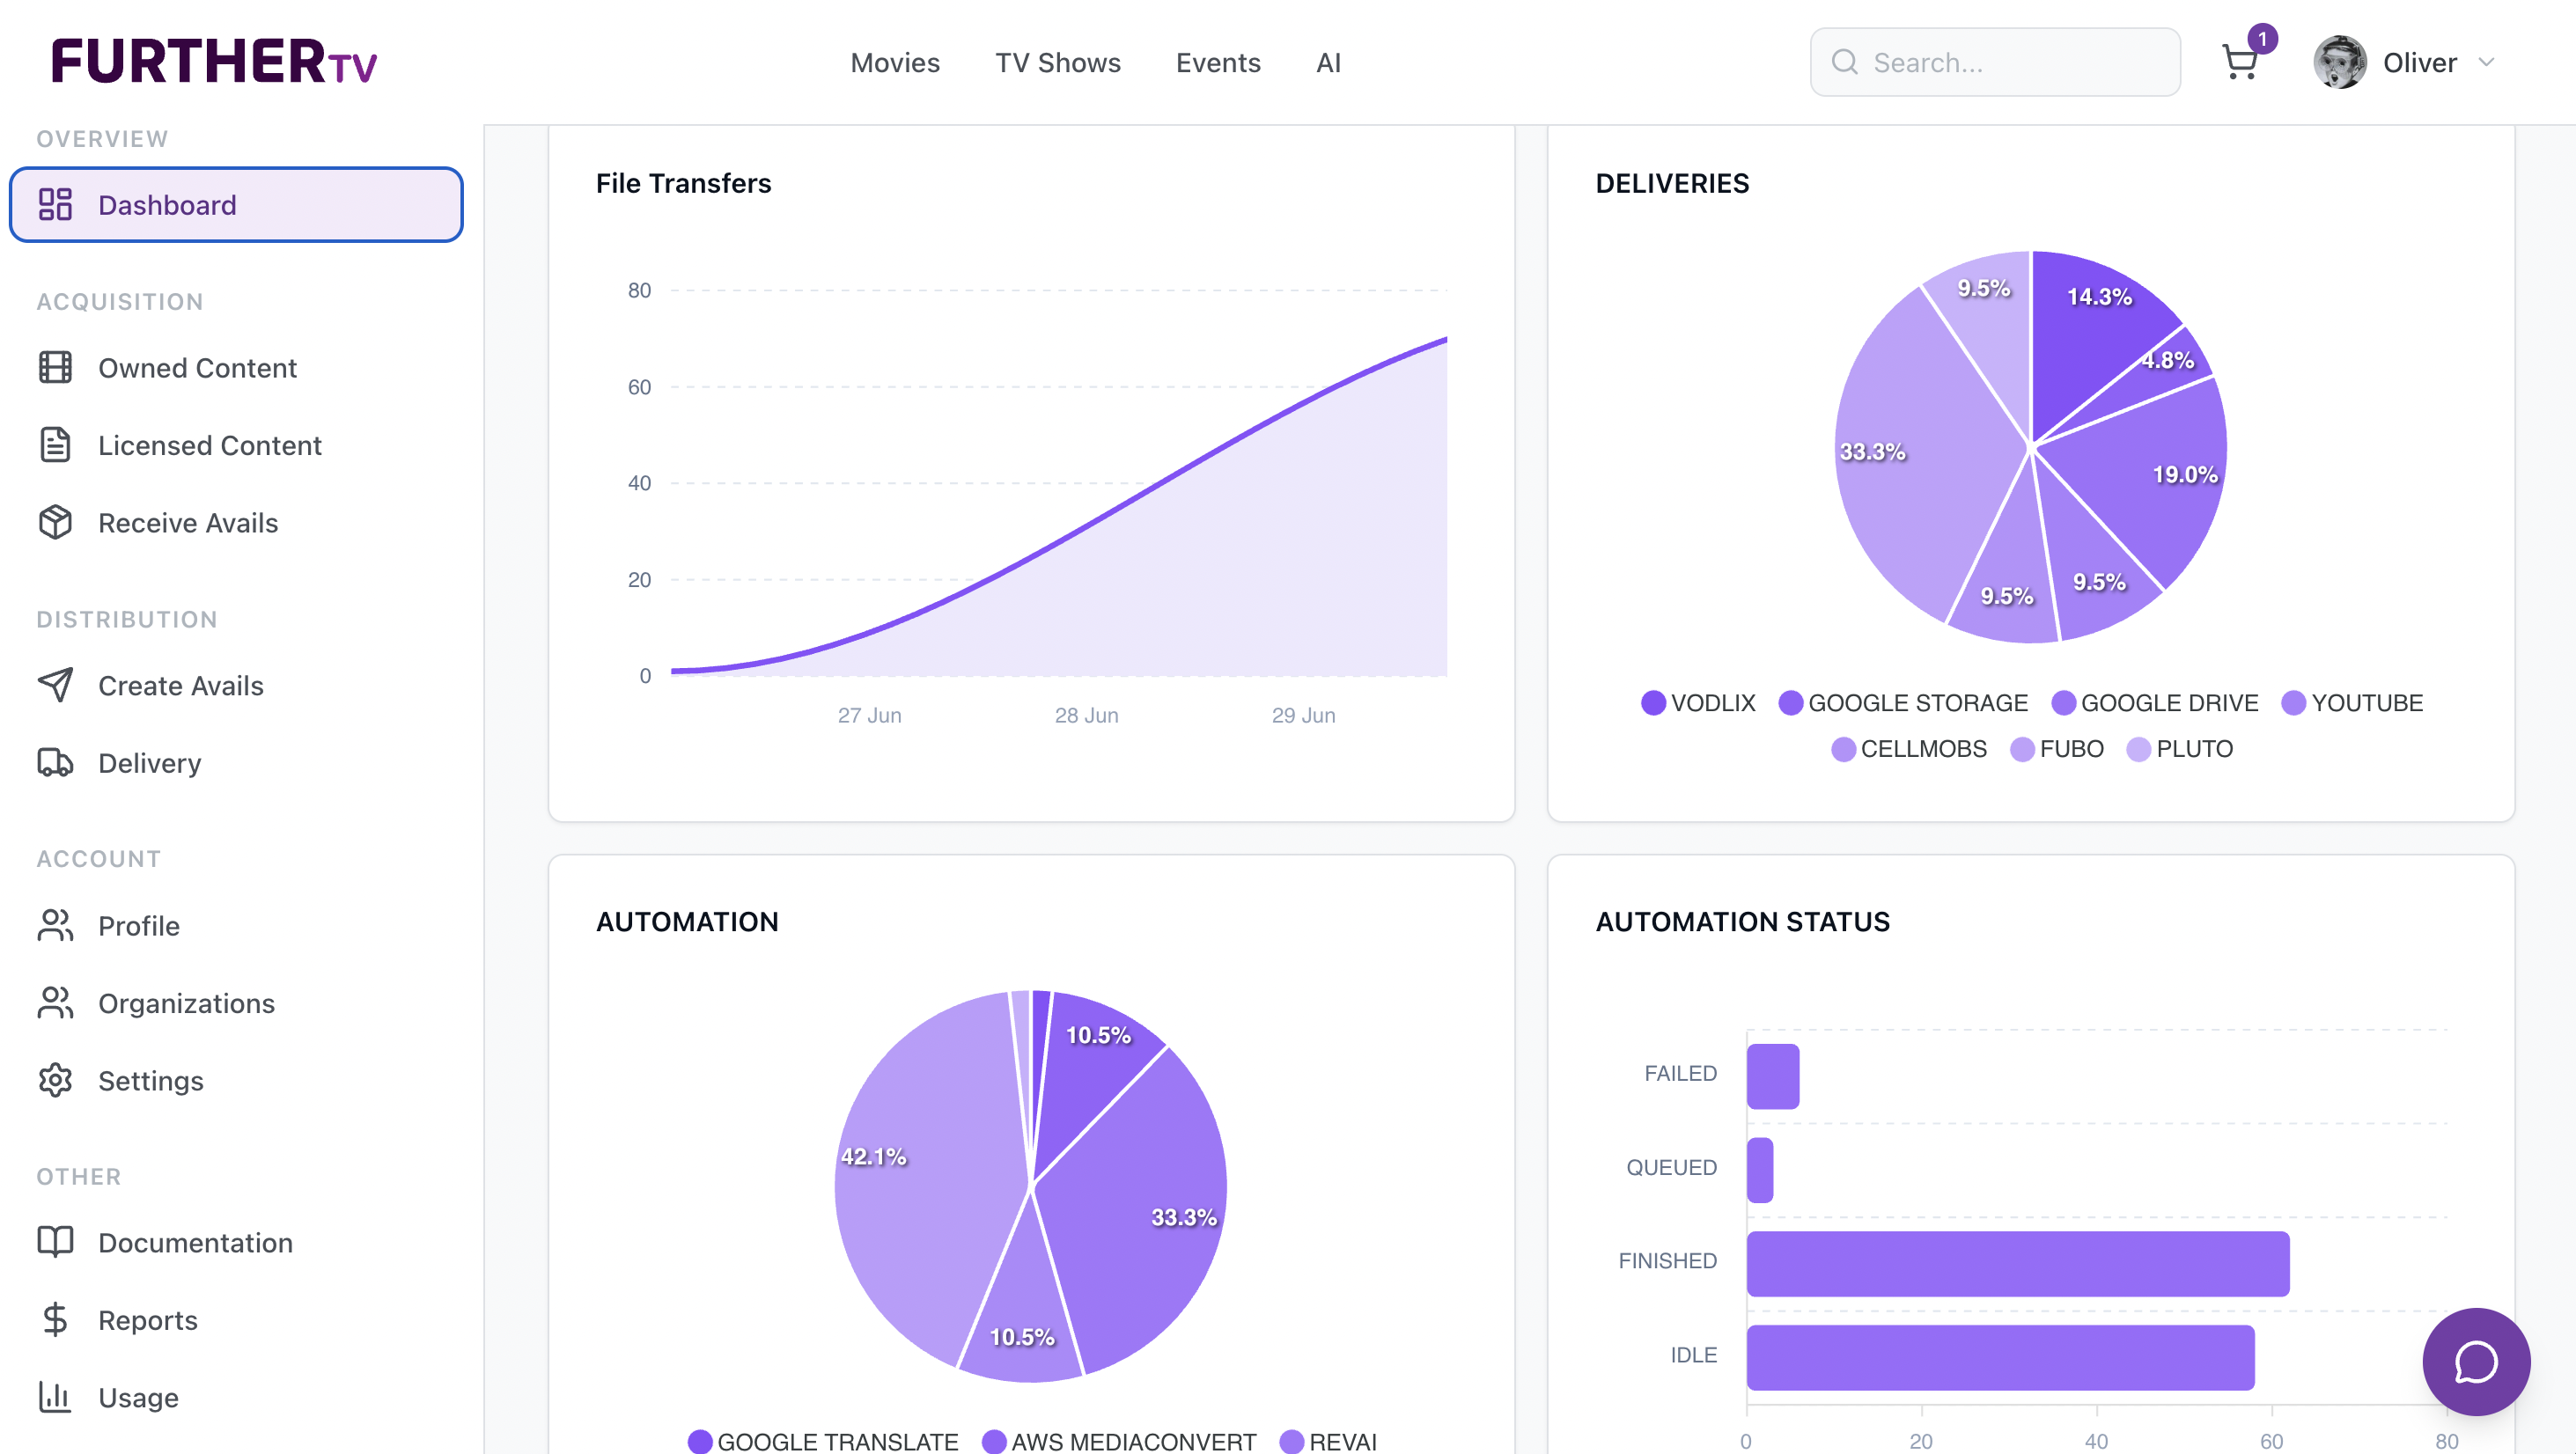Click Oliver's avatar picture
The width and height of the screenshot is (2576, 1454).
[x=2339, y=62]
